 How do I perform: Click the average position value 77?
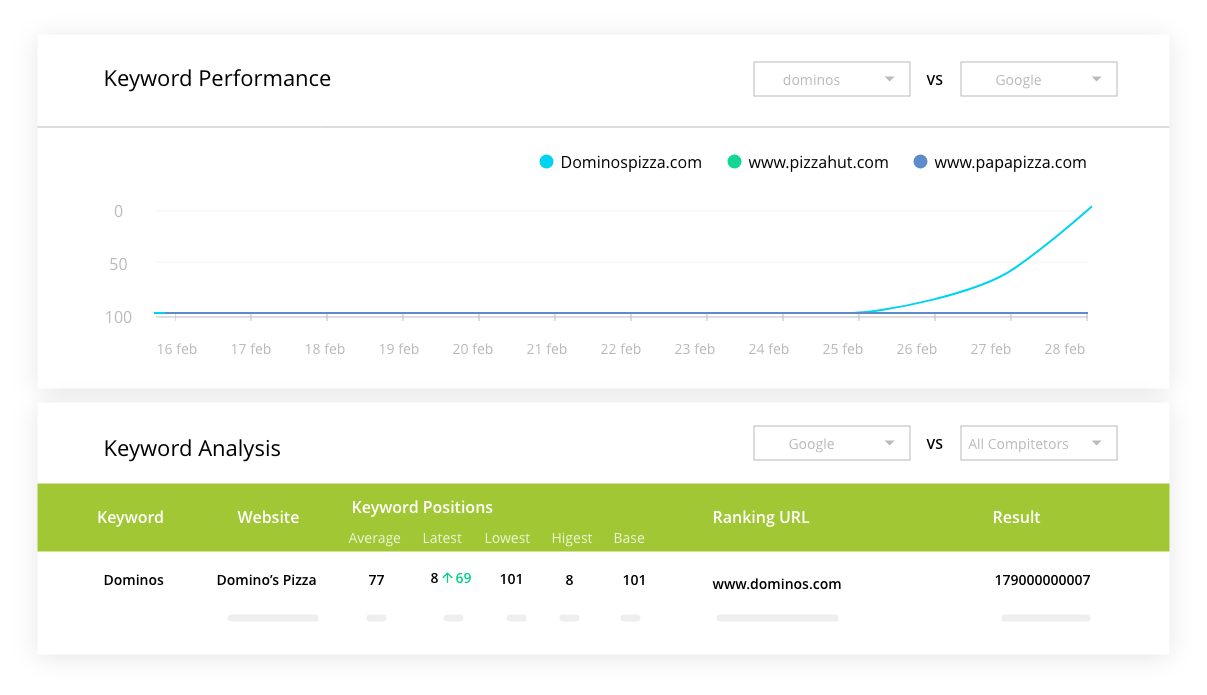click(x=376, y=580)
